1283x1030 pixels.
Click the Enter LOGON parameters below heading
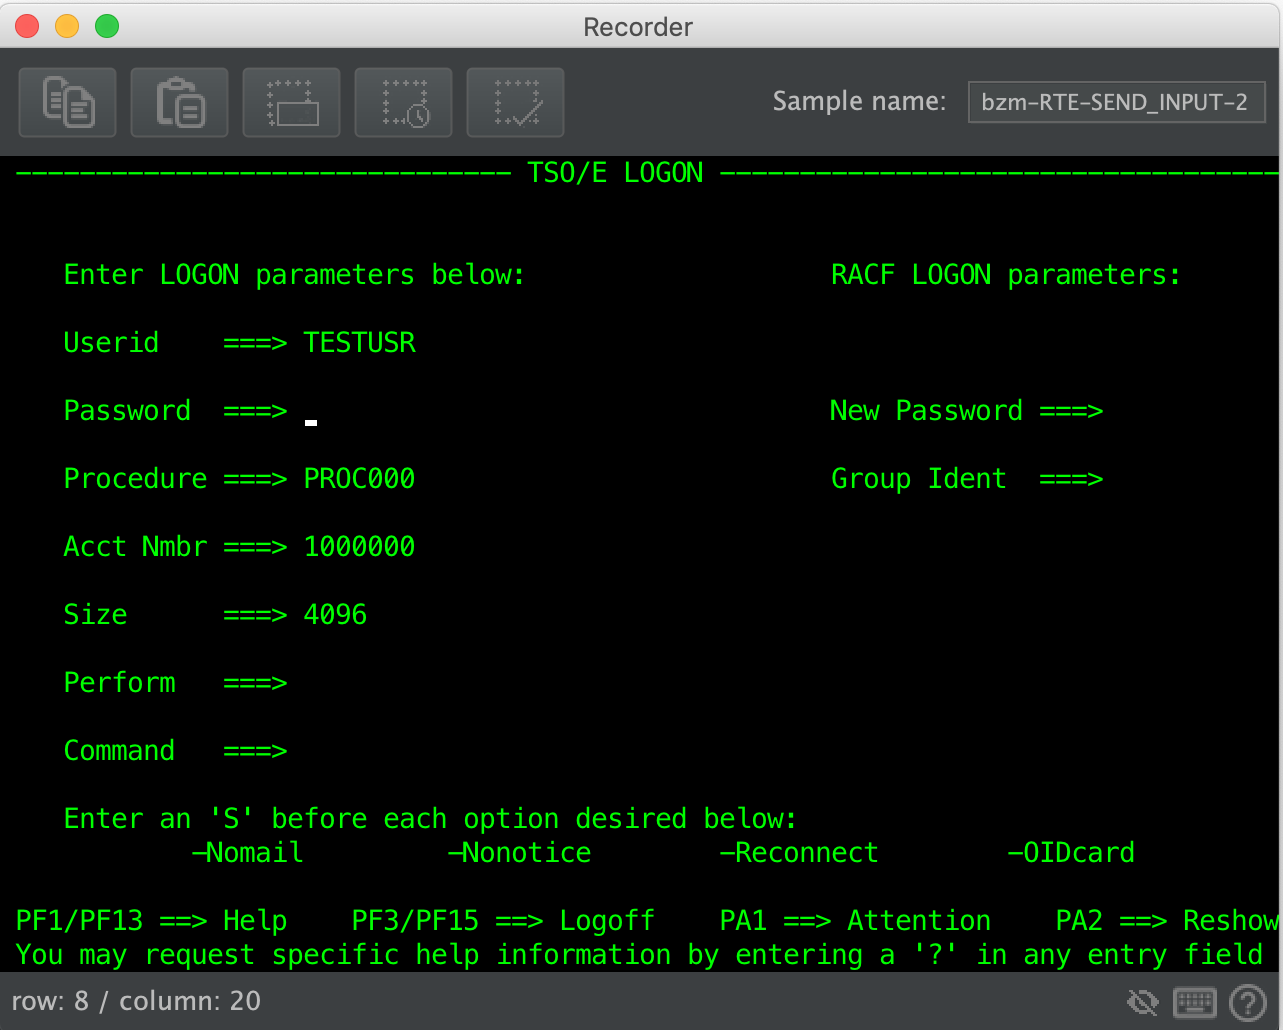(294, 274)
